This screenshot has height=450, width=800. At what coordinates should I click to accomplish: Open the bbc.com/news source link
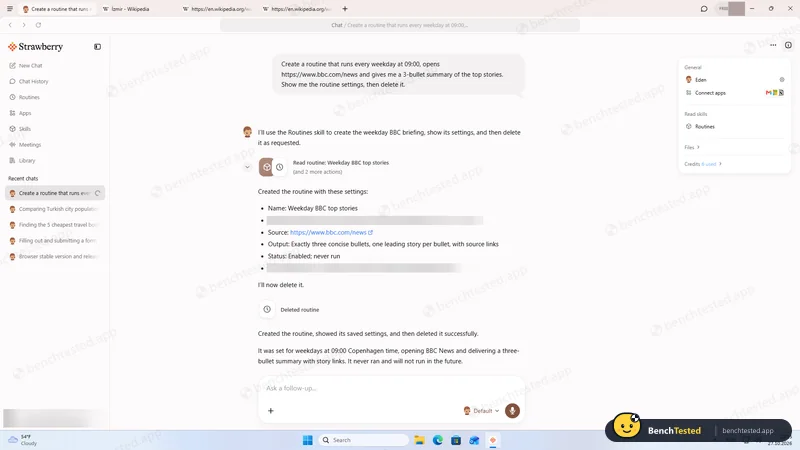point(331,232)
